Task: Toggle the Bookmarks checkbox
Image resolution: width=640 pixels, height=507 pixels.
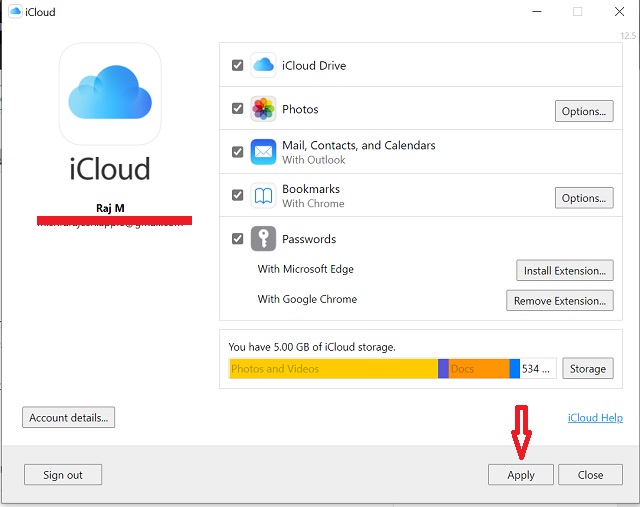Action: pyautogui.click(x=238, y=195)
